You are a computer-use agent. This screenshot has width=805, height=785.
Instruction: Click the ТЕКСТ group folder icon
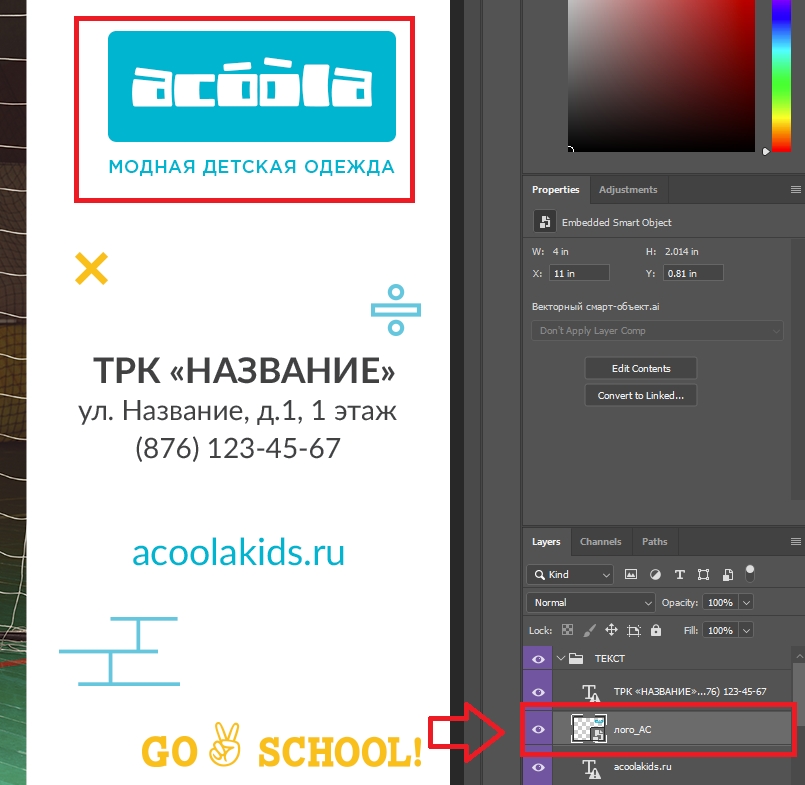coord(576,658)
